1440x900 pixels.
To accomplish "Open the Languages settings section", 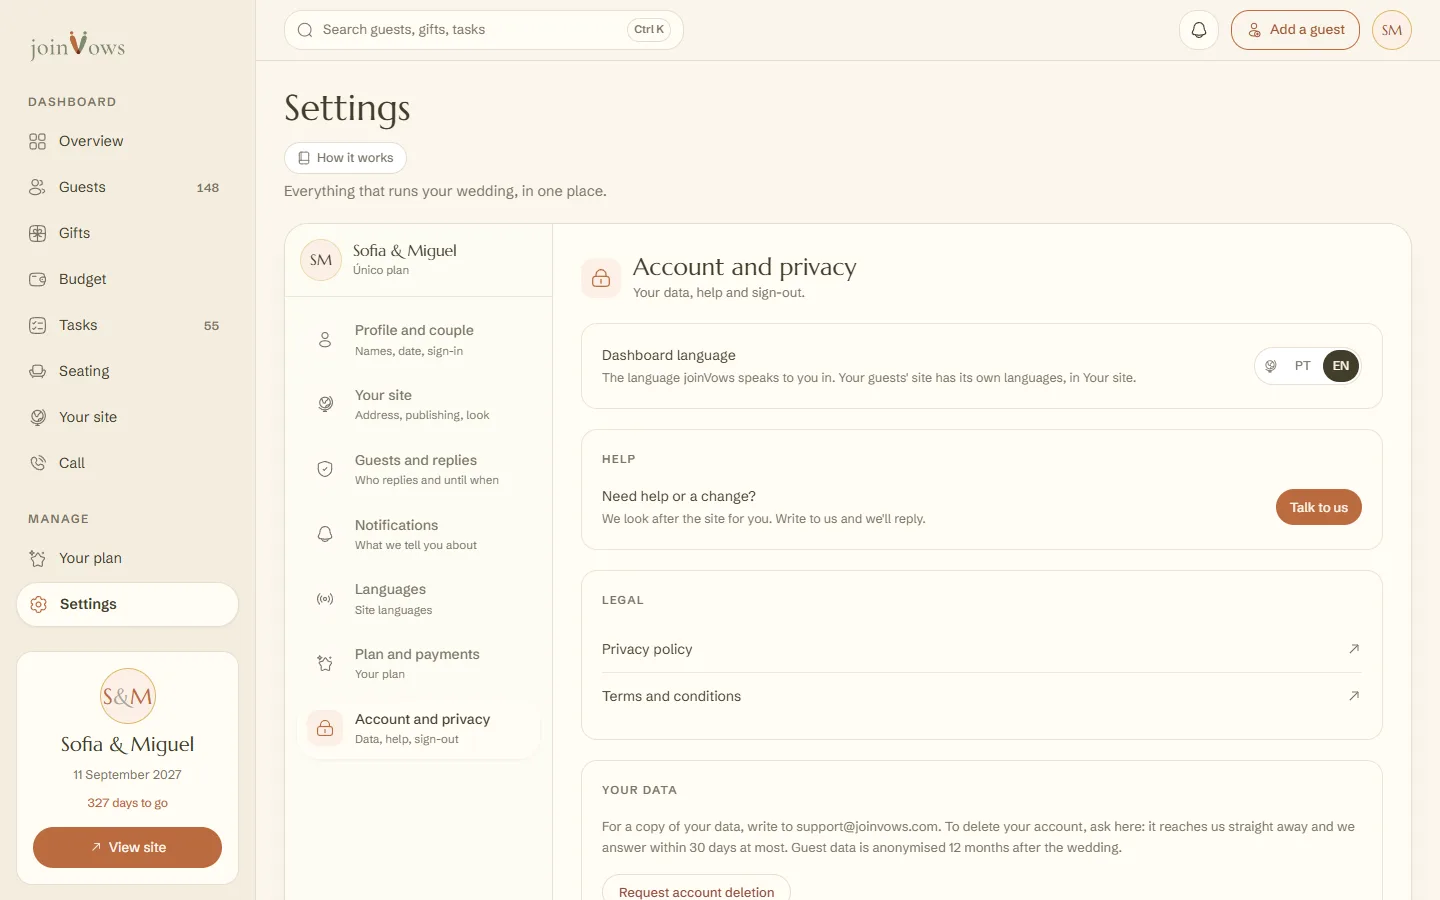I will (419, 599).
